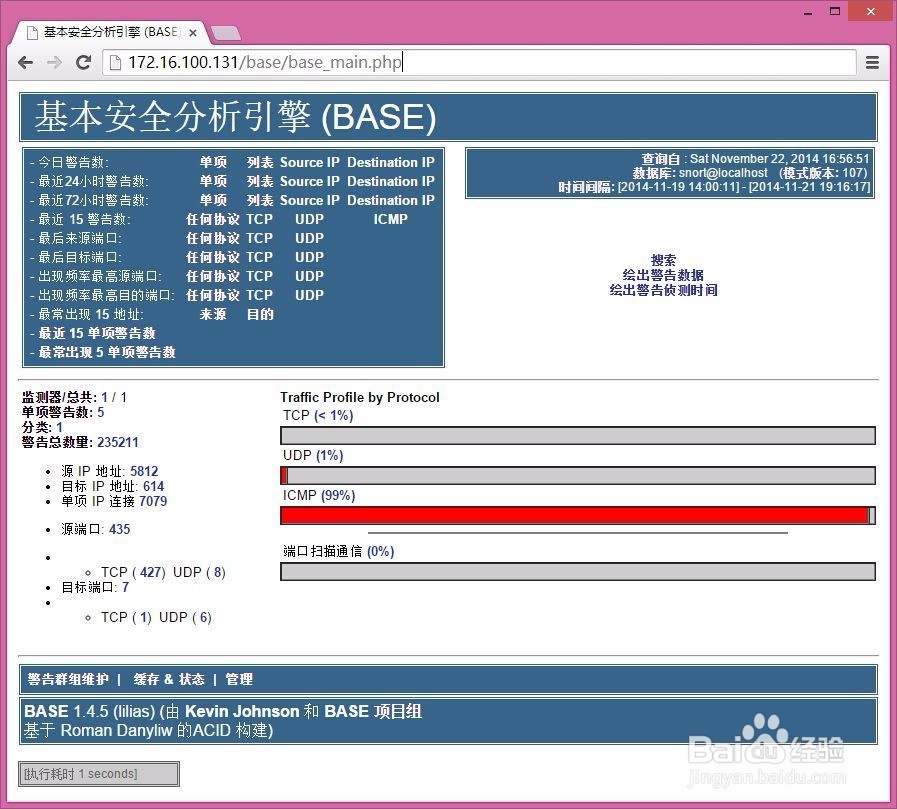Open Chrome's hamburger menu
Image resolution: width=897 pixels, height=809 pixels.
872,62
